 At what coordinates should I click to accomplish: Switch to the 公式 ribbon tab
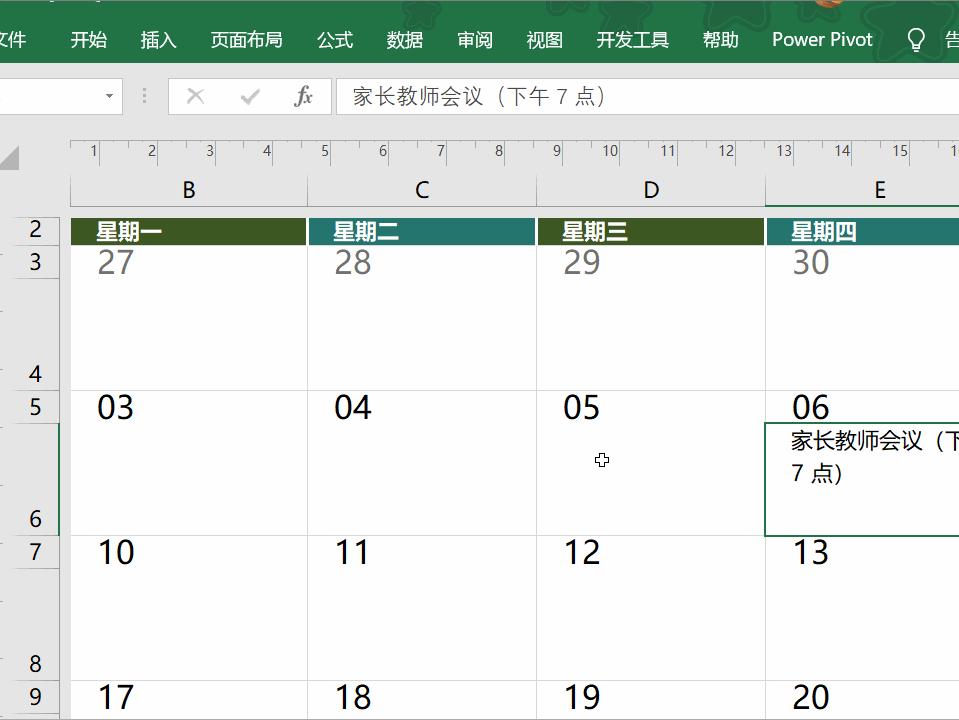click(334, 39)
